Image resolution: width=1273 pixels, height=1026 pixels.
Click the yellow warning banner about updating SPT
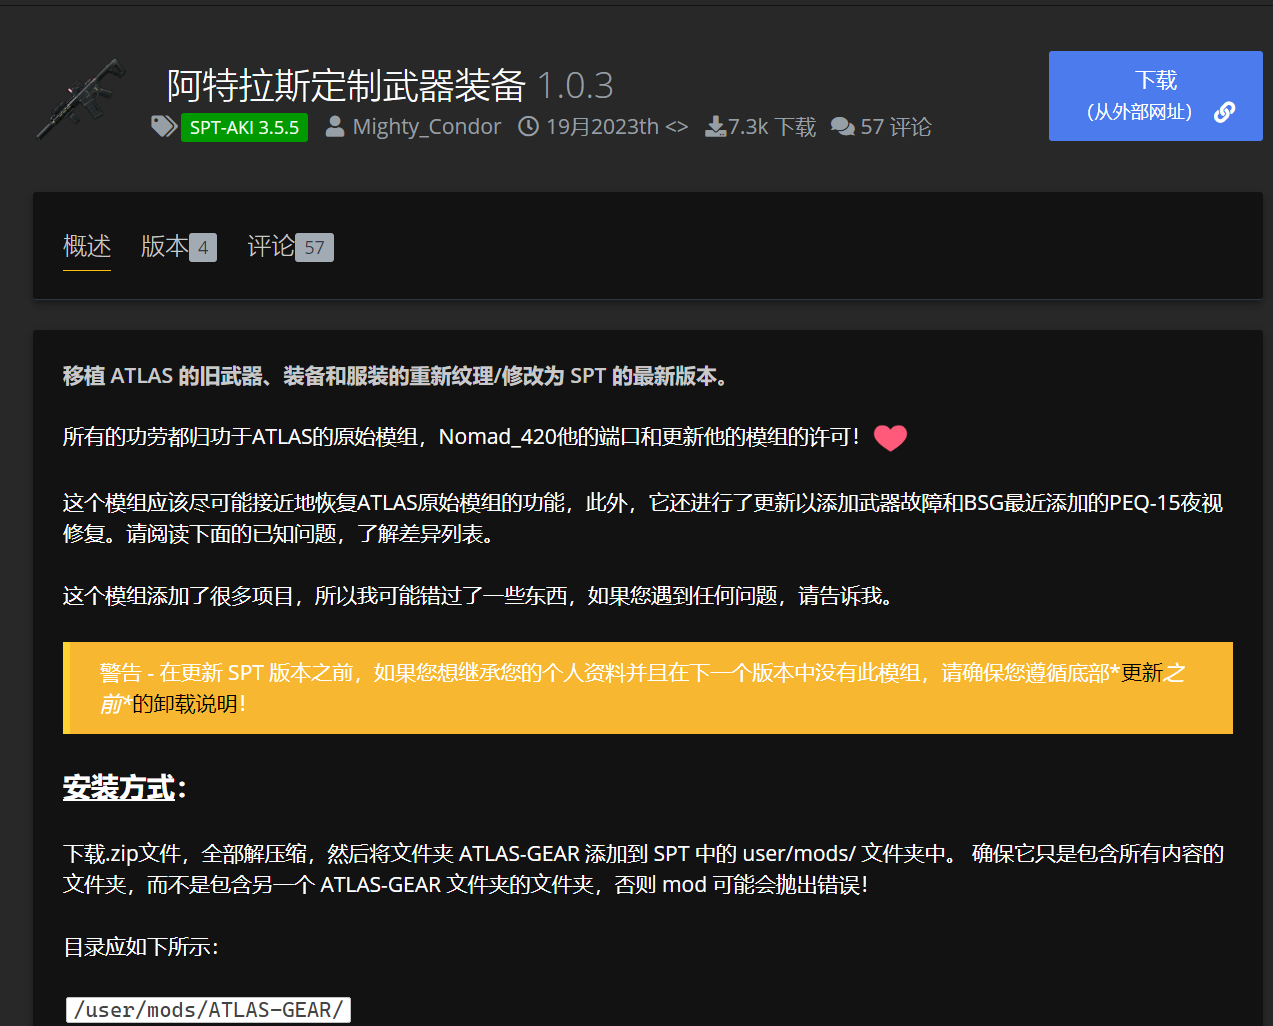648,688
